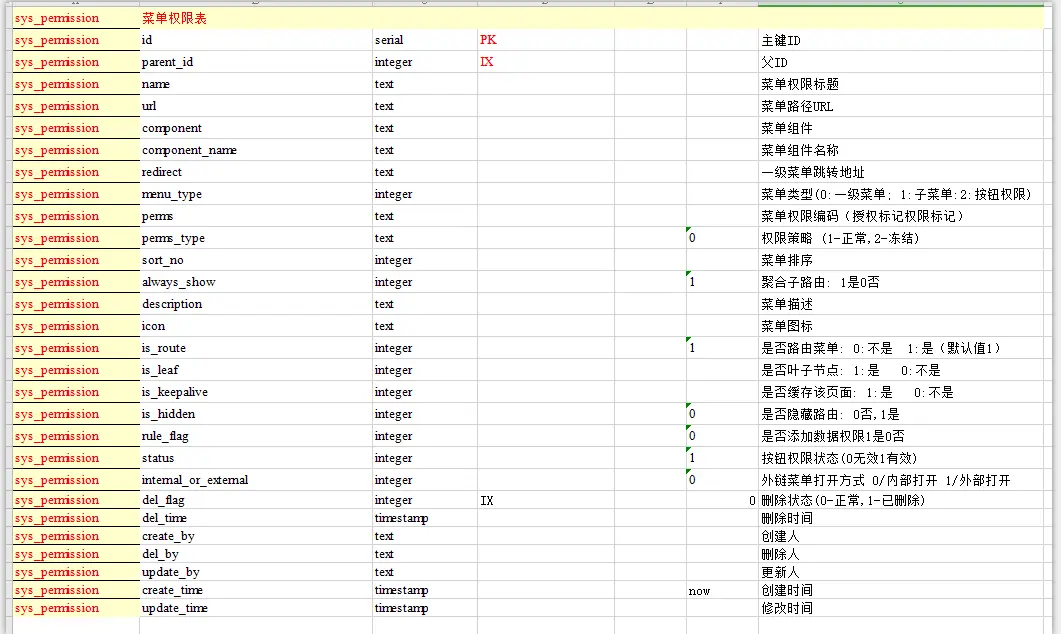Click the 菜单权限标题 cell

point(901,84)
